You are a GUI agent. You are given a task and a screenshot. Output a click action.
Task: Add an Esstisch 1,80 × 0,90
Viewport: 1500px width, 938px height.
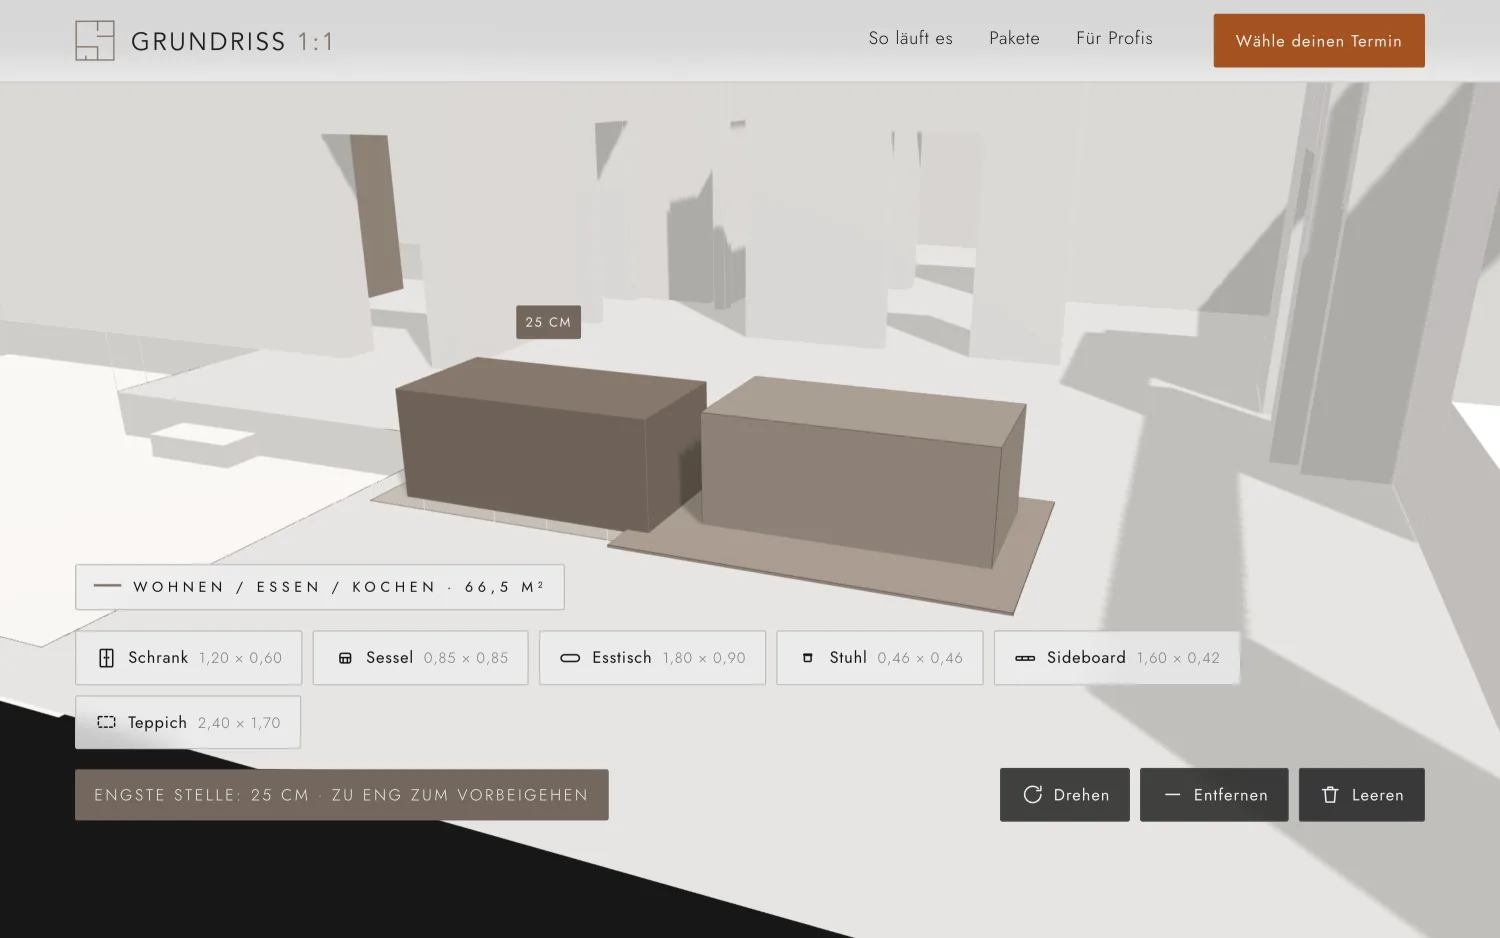(652, 658)
